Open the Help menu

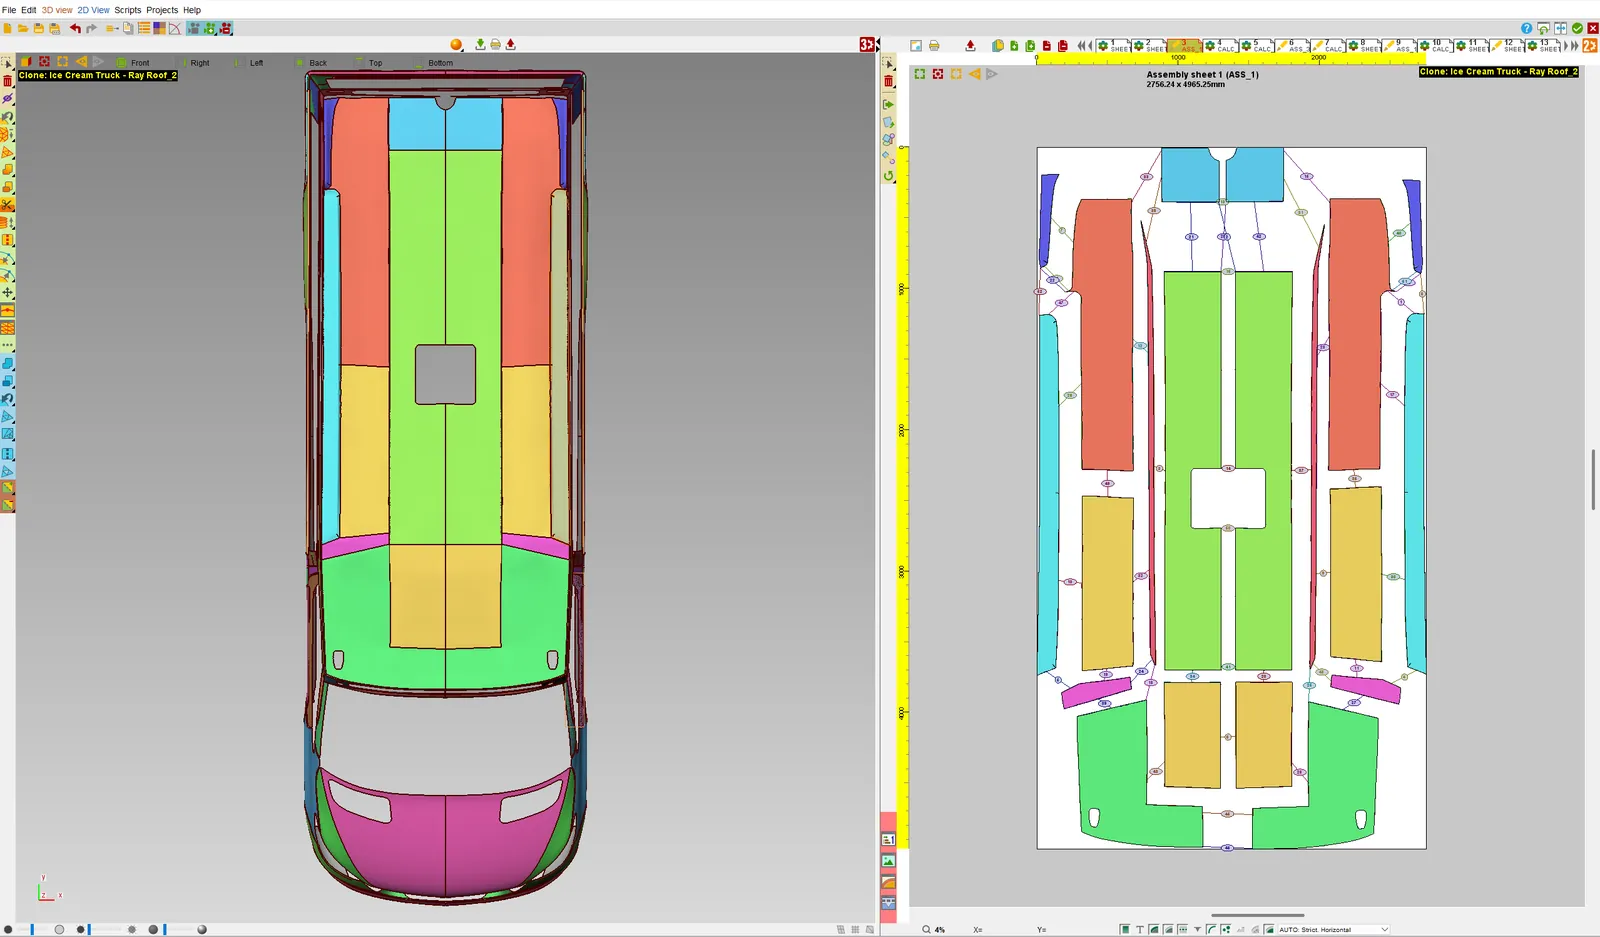(x=192, y=10)
